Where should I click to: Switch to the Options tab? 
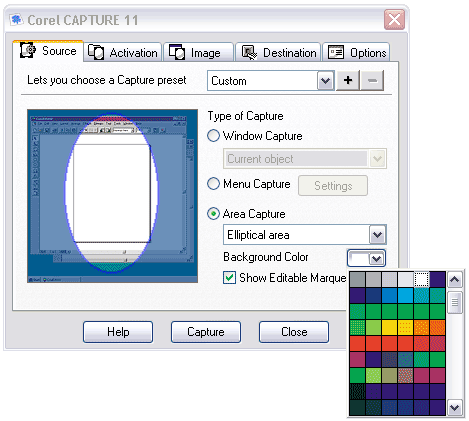[356, 52]
